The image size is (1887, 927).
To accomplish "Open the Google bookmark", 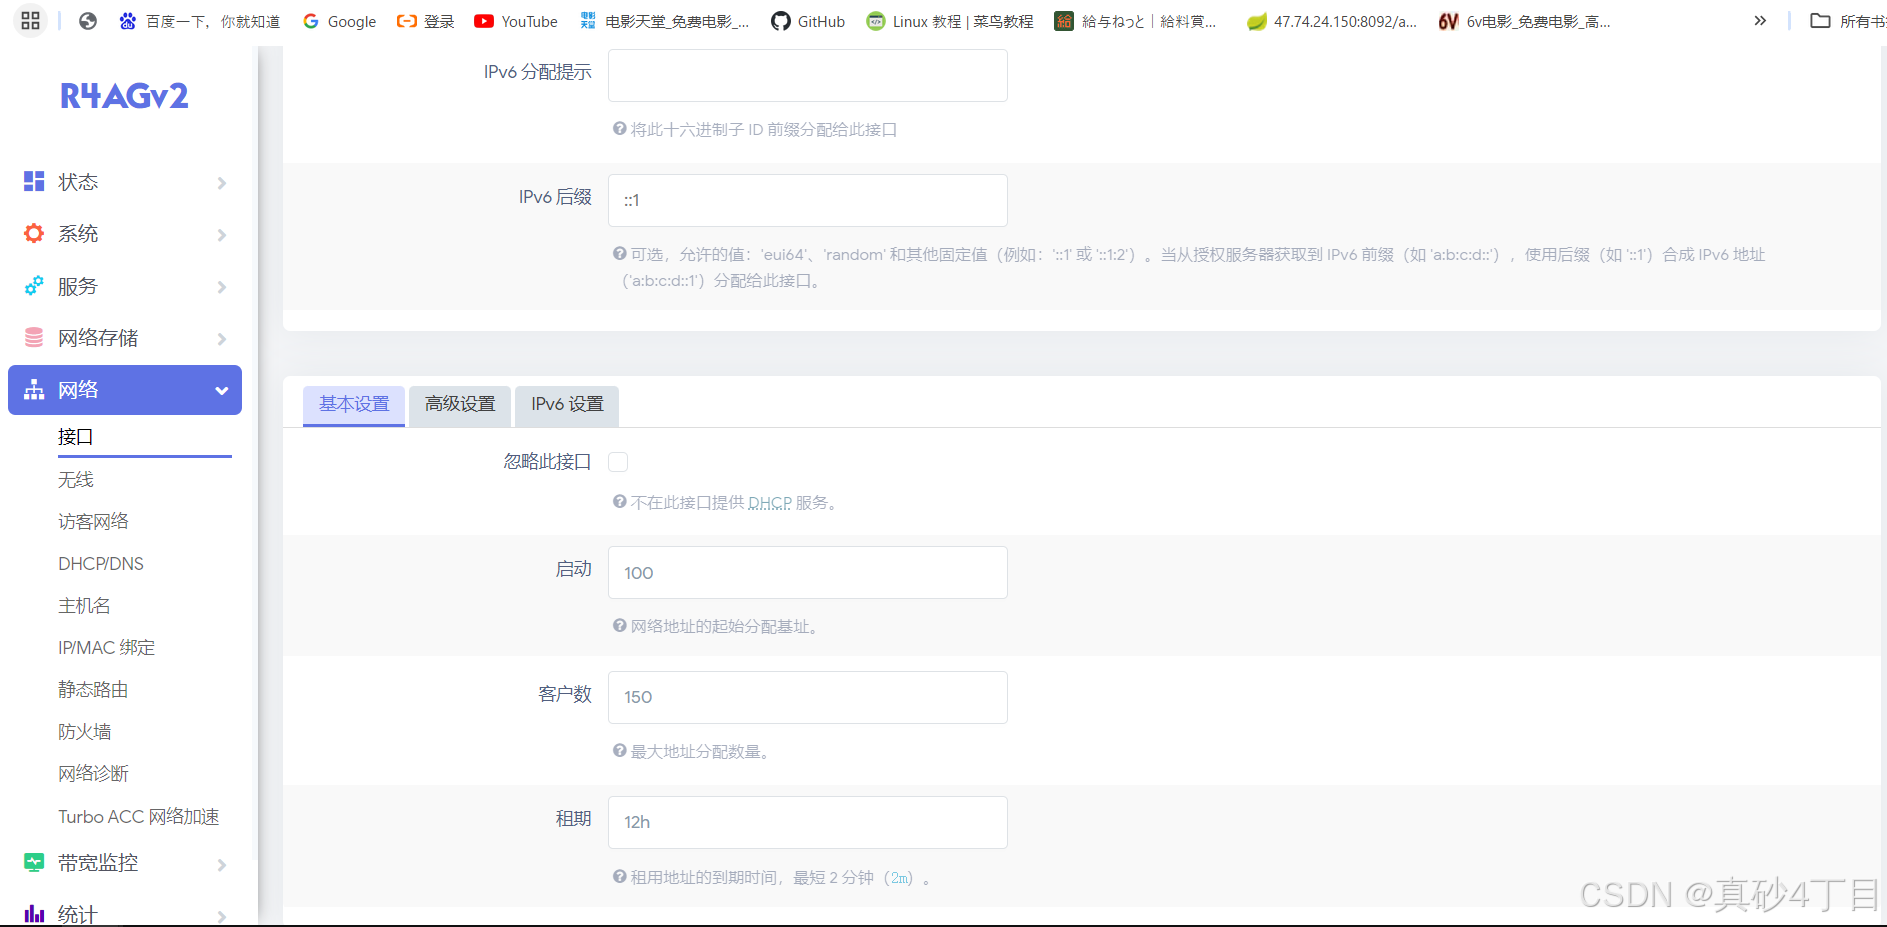I will [x=339, y=21].
